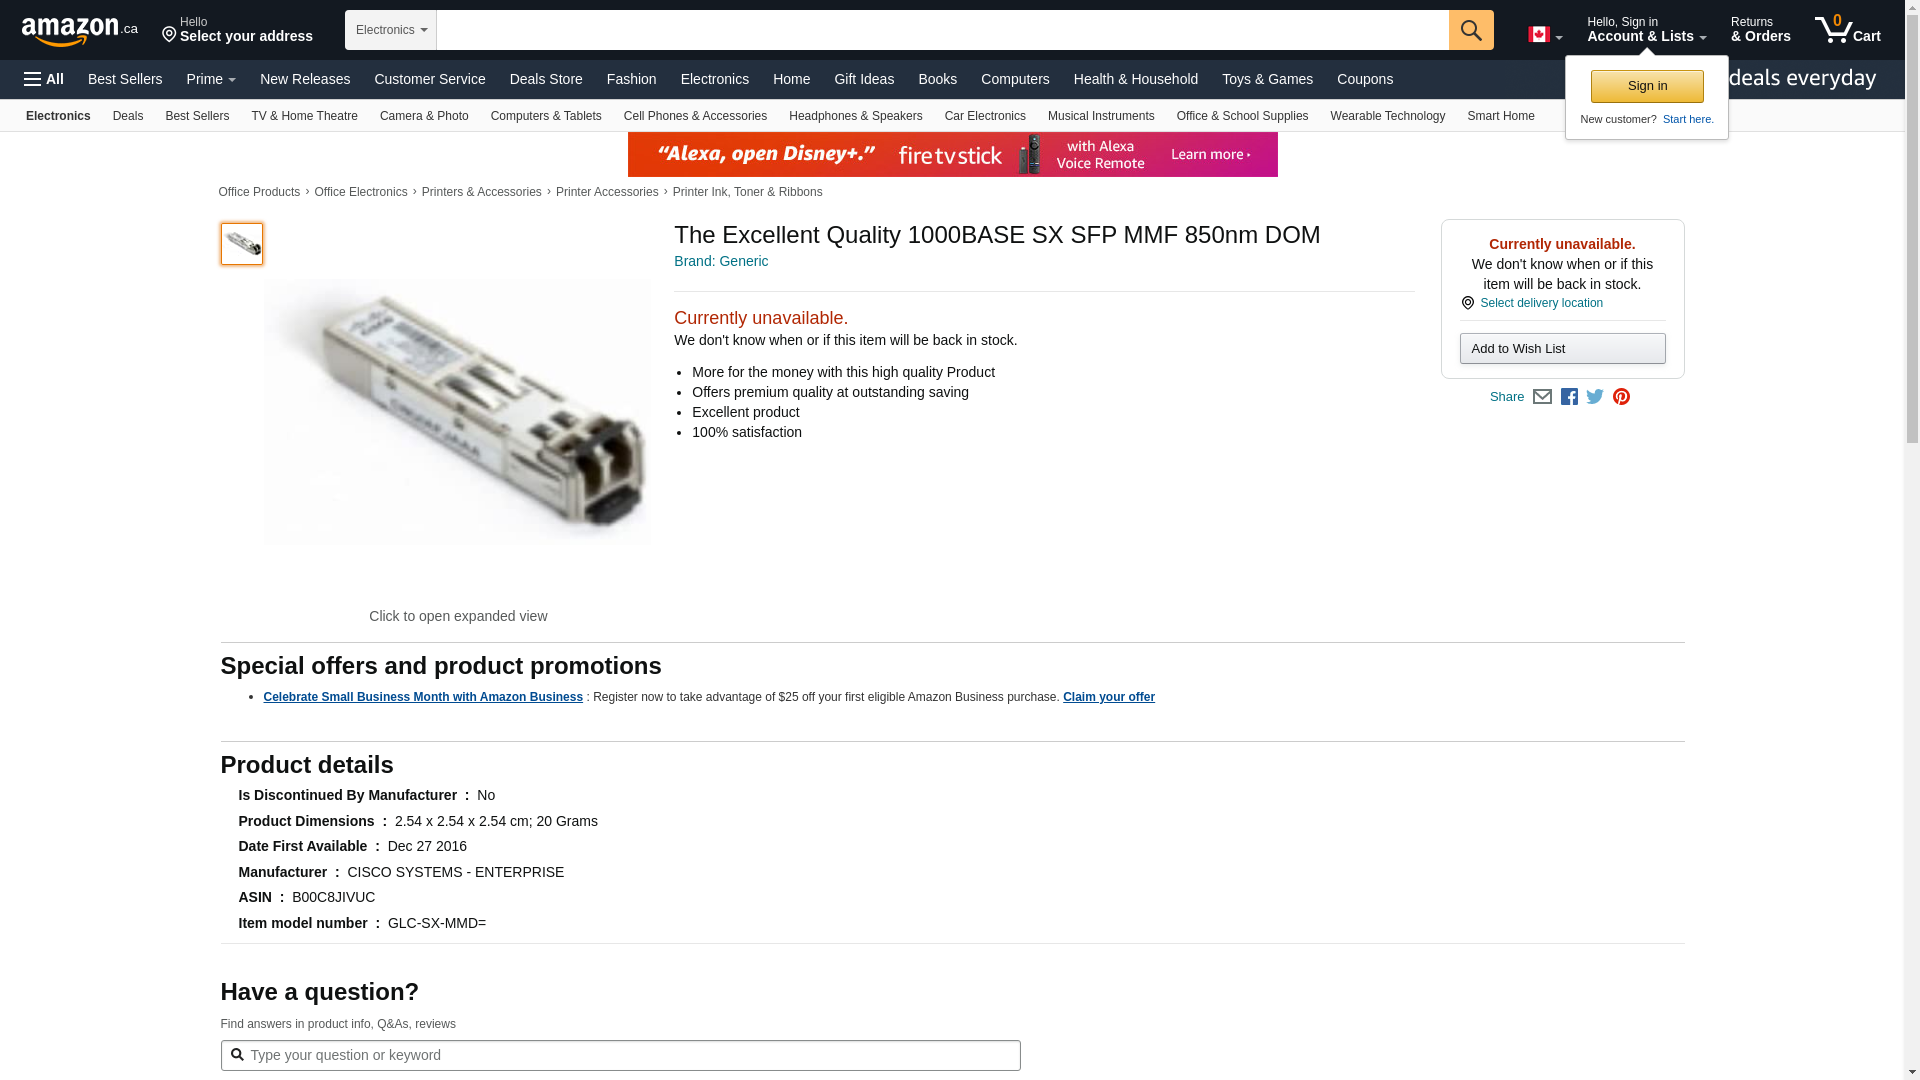
Task: Open the shopping cart icon
Action: 1847,30
